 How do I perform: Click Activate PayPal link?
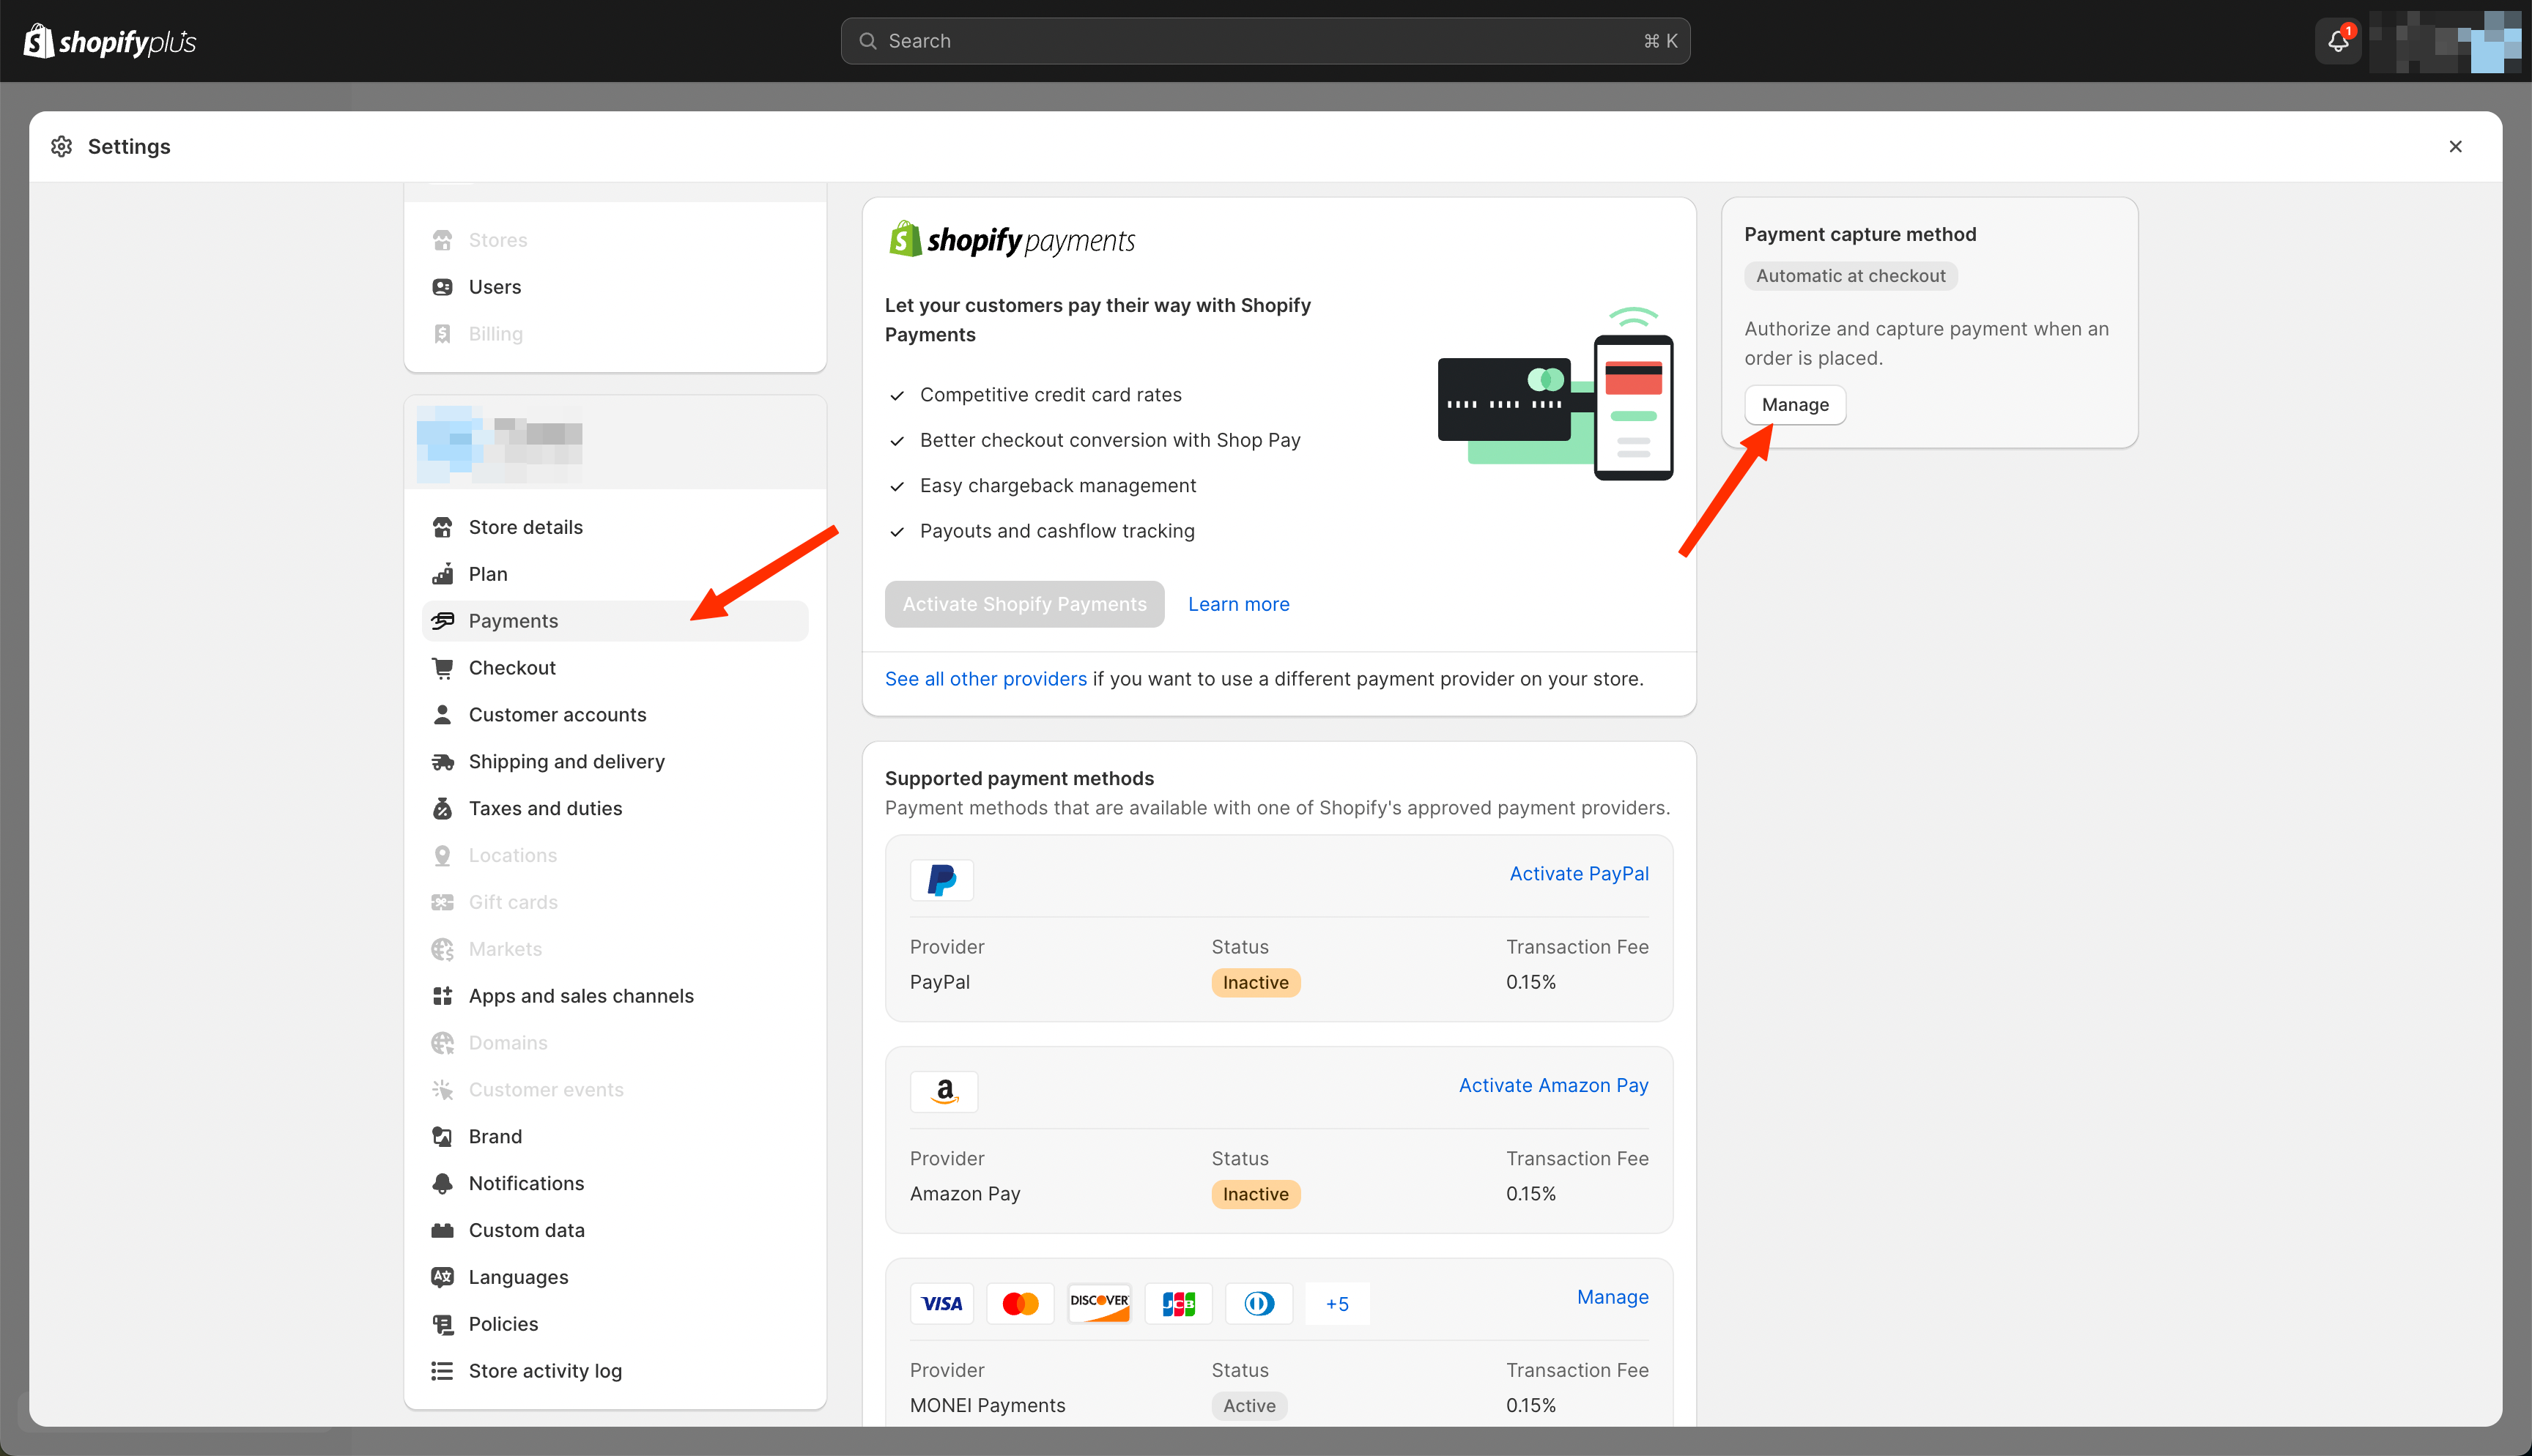tap(1579, 874)
